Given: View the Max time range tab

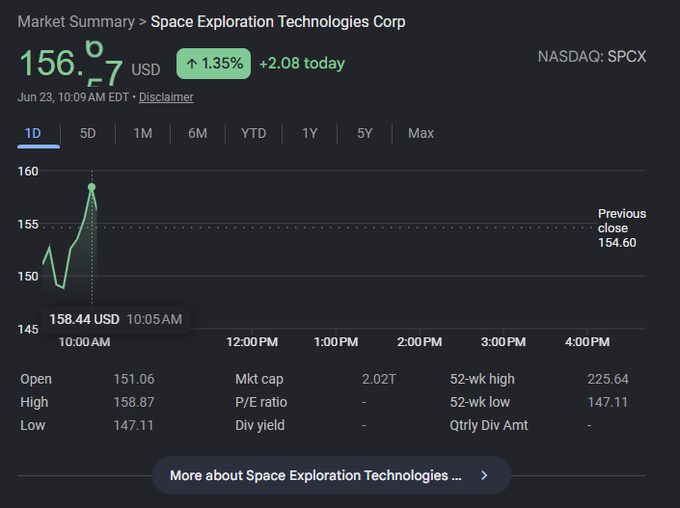Looking at the screenshot, I should [x=421, y=134].
